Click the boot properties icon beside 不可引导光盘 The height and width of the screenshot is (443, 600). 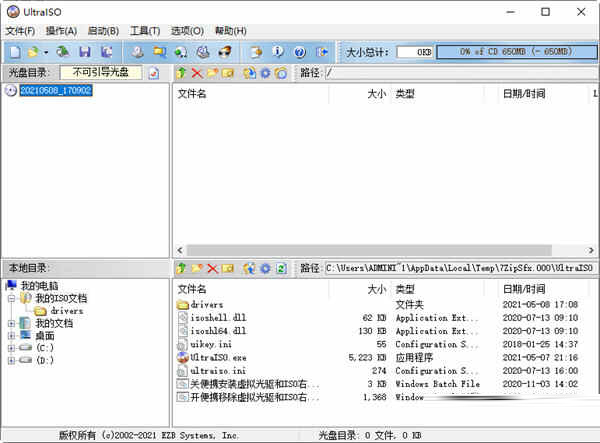(x=153, y=73)
